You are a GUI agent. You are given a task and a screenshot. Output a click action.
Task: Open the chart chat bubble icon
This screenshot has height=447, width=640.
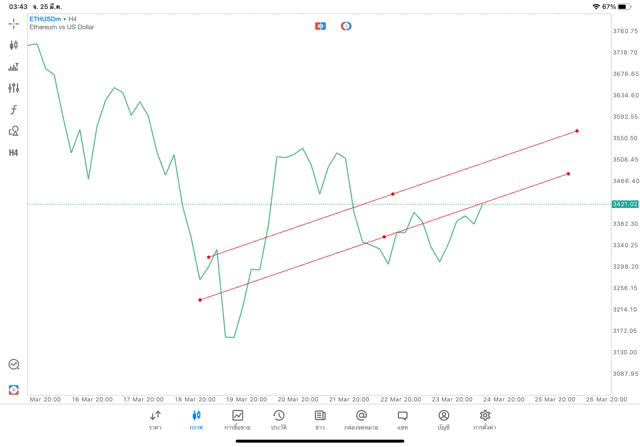[x=14, y=365]
